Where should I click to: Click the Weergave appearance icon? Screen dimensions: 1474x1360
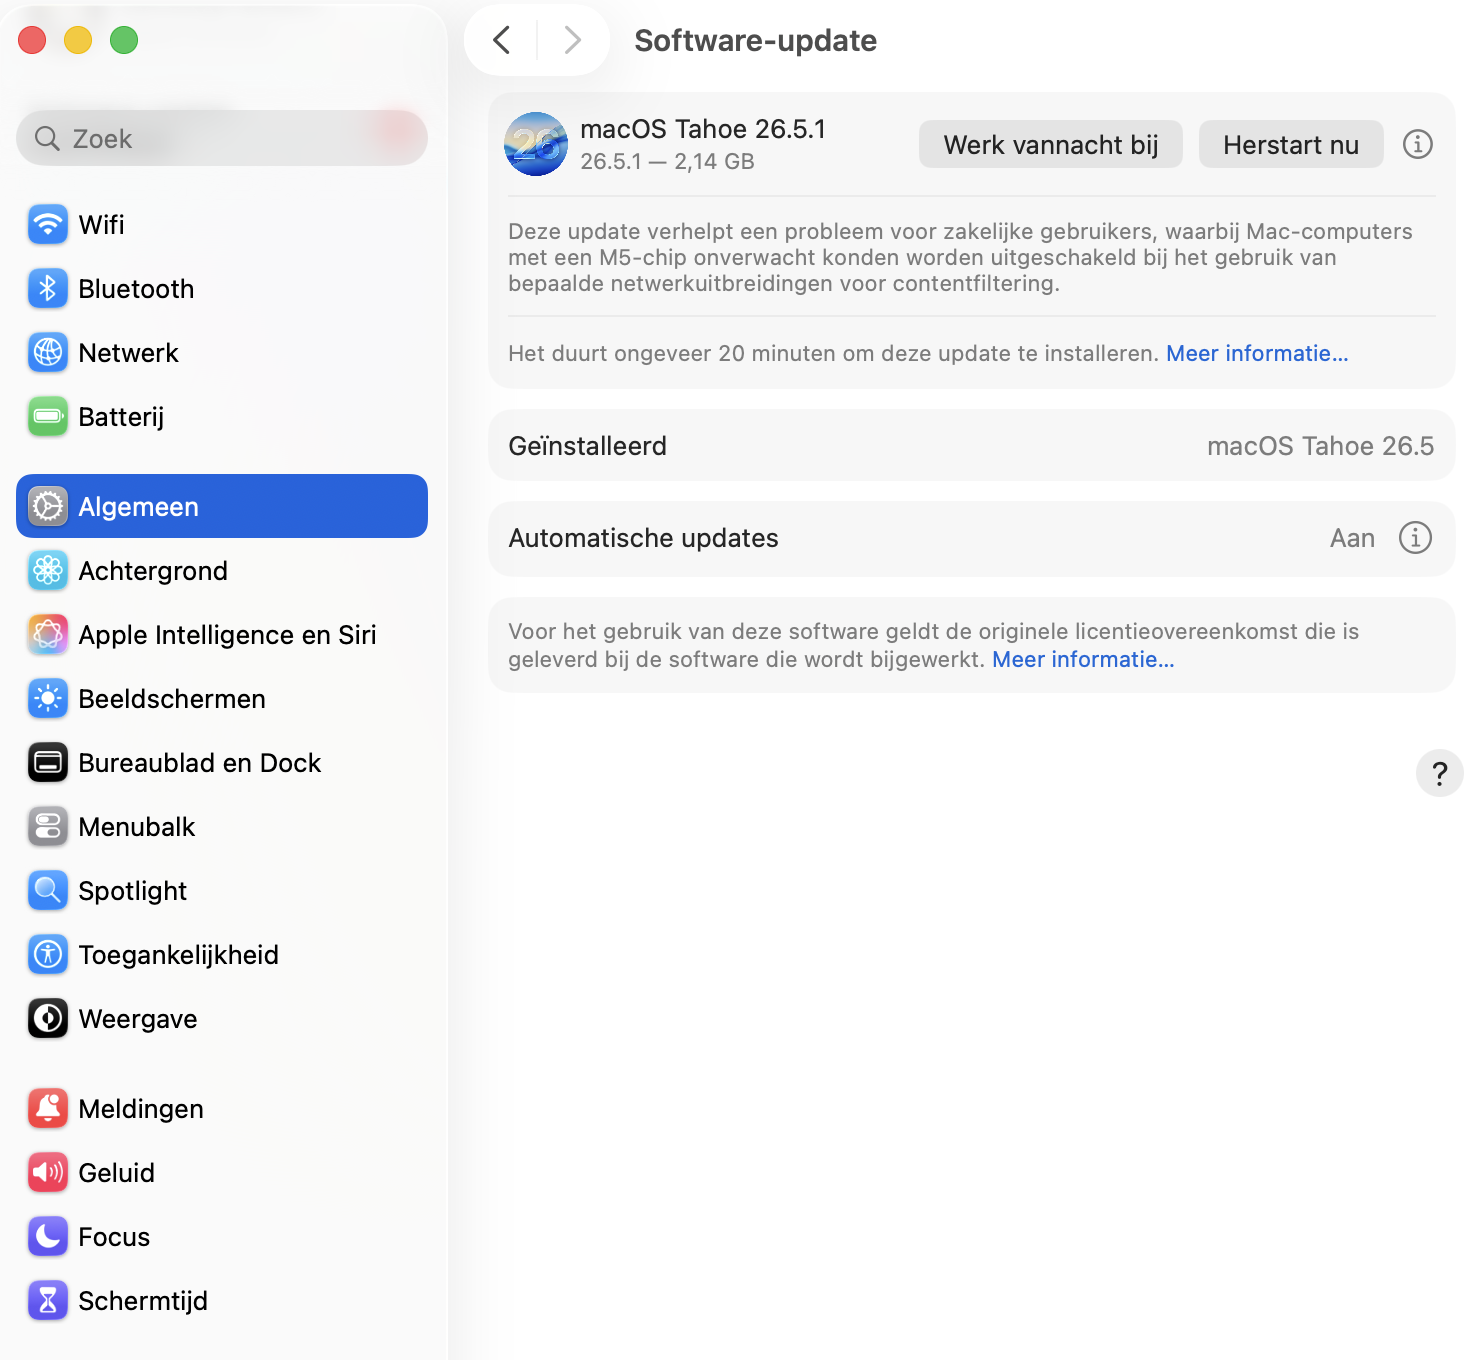pos(48,1018)
